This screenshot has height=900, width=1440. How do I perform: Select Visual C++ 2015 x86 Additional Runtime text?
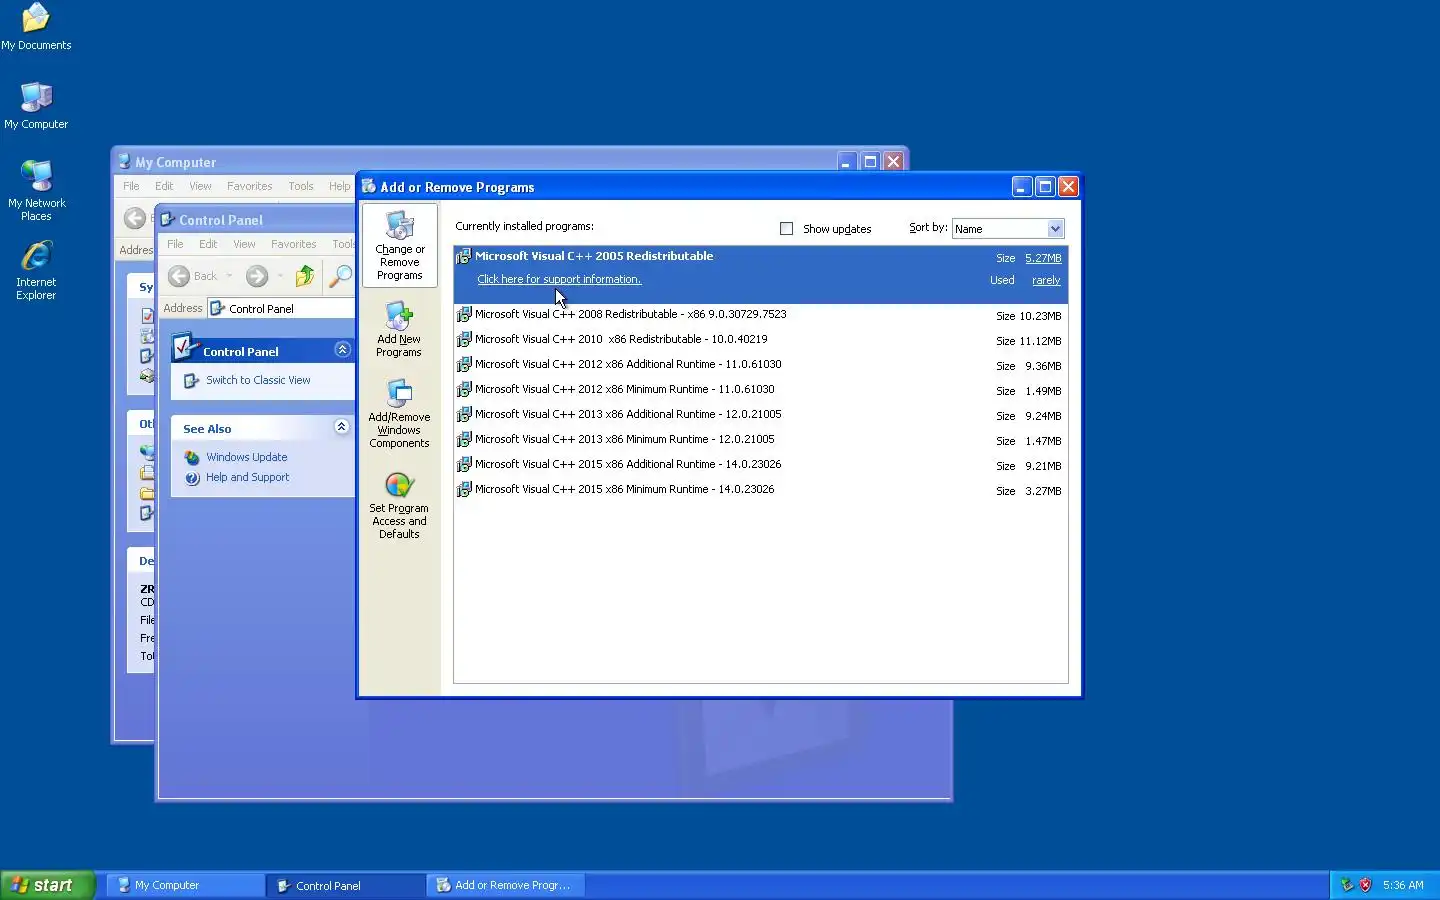(x=628, y=464)
